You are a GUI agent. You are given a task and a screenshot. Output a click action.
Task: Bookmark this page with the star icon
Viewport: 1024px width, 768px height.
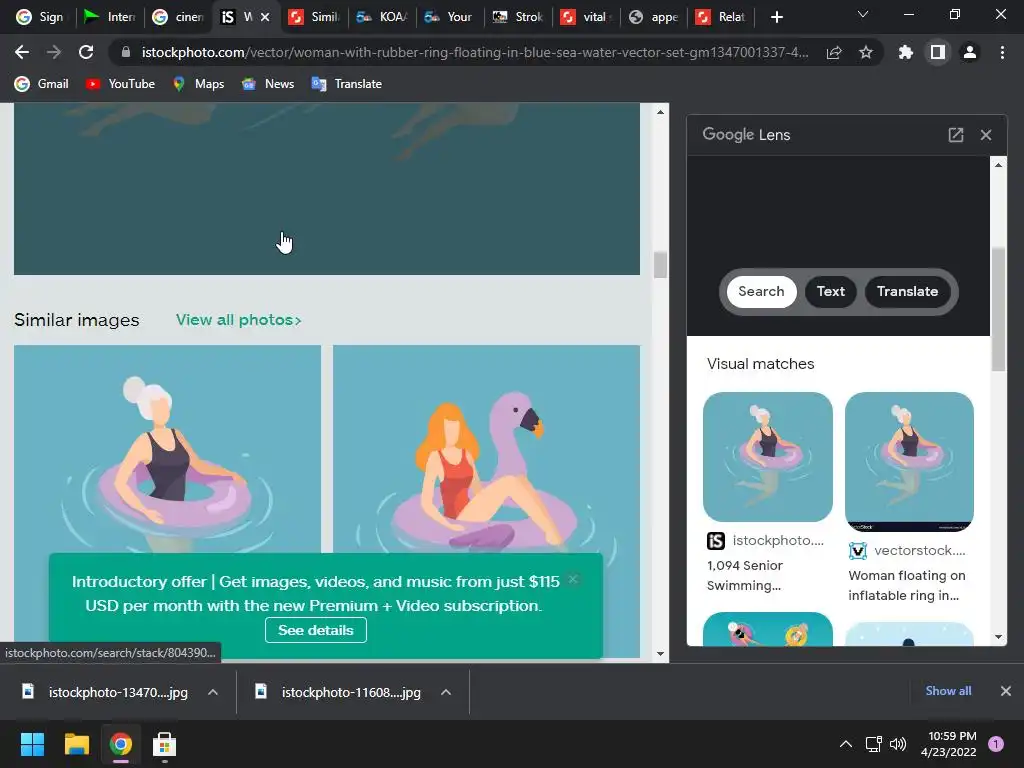click(865, 52)
